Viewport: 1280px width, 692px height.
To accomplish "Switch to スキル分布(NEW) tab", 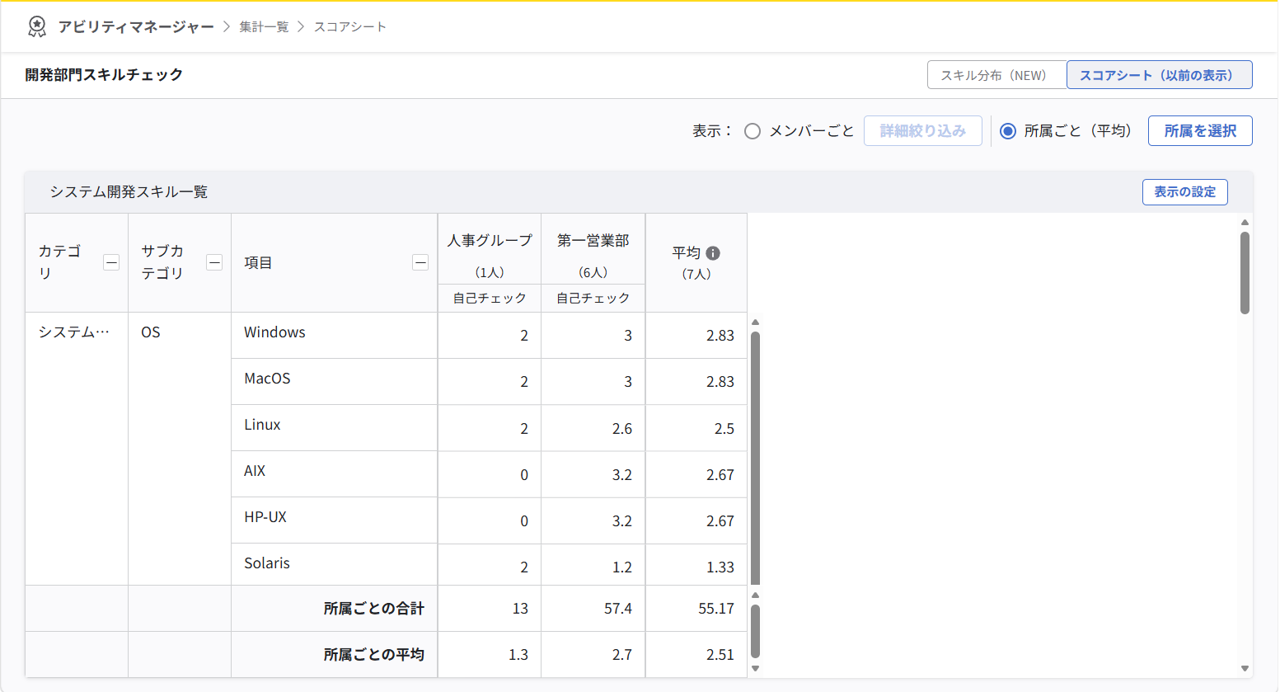I will click(997, 75).
